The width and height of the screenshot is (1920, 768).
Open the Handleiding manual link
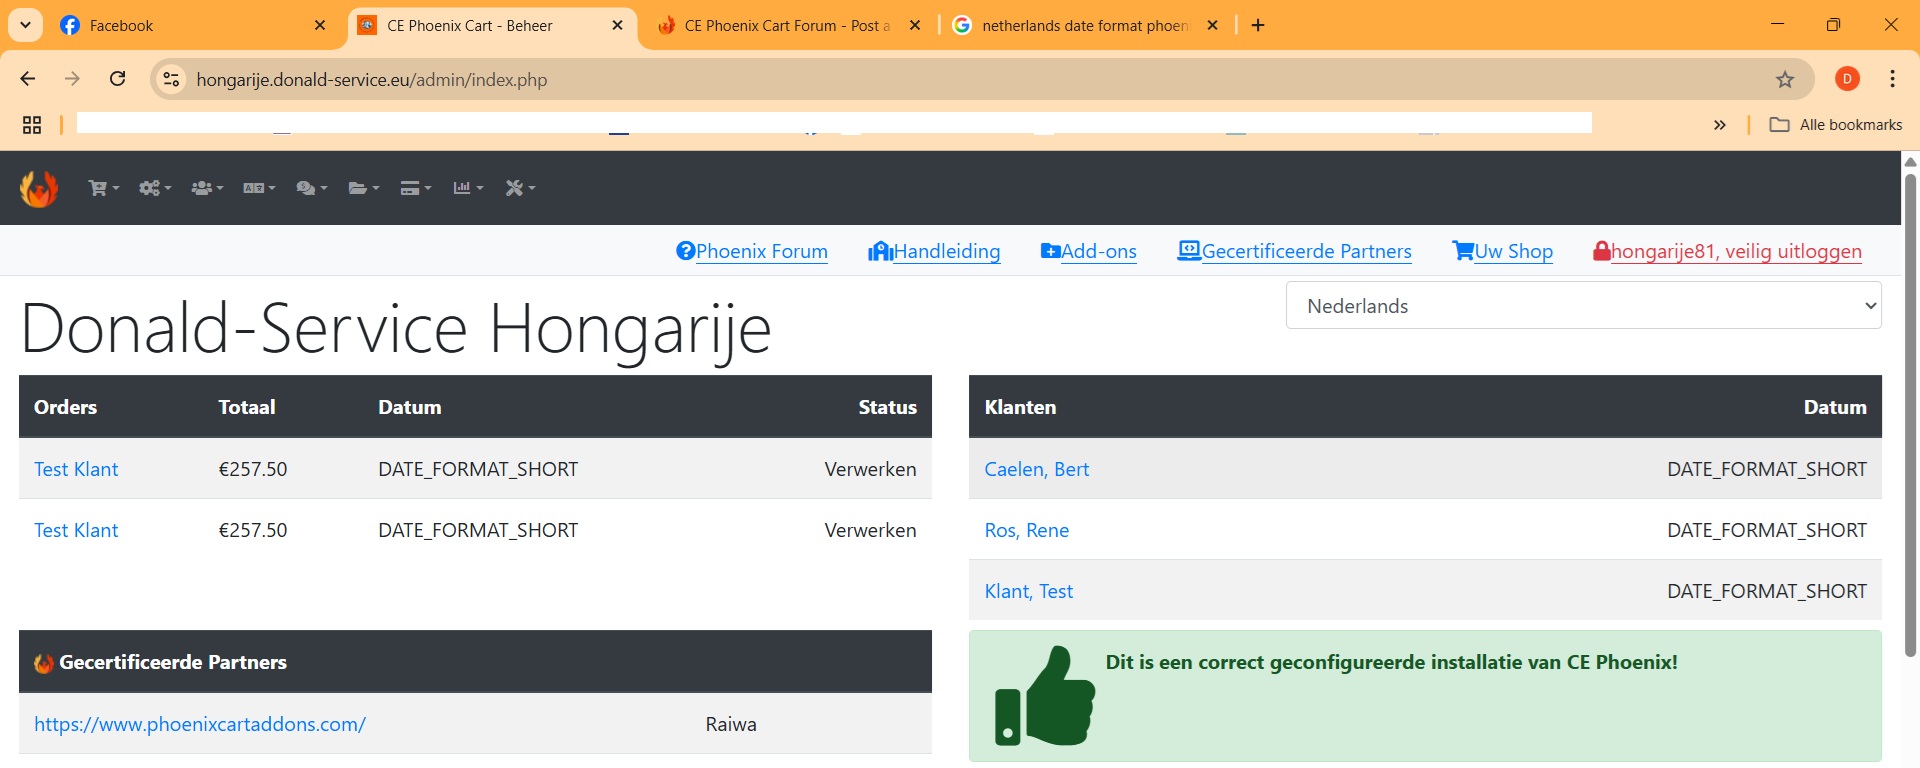934,251
